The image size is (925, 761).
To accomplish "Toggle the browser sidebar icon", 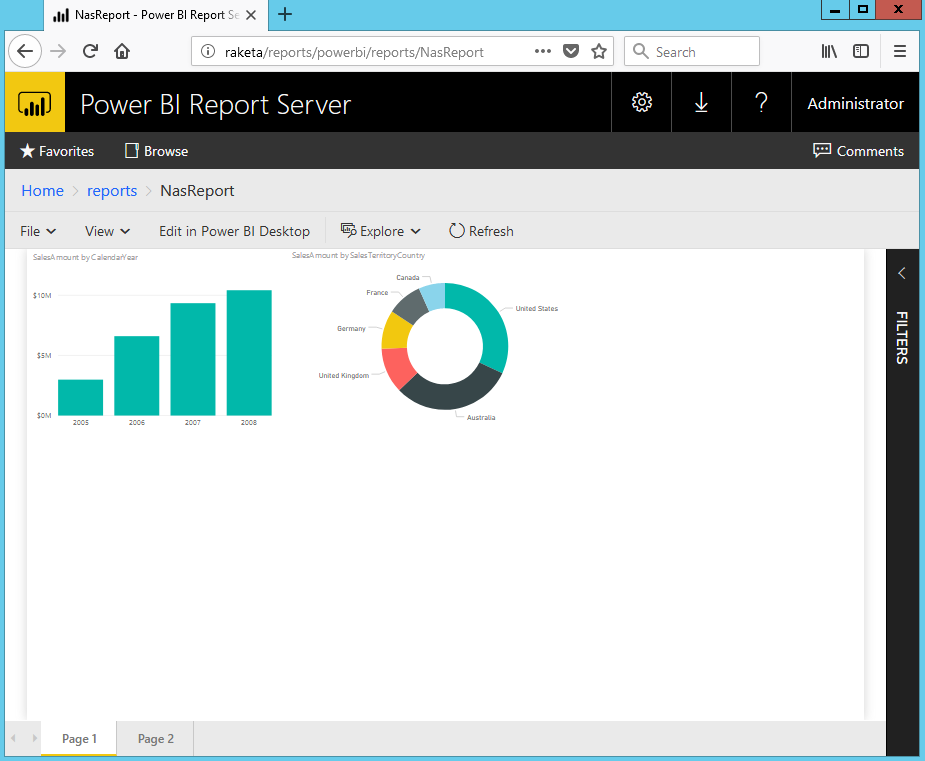I will (x=861, y=51).
